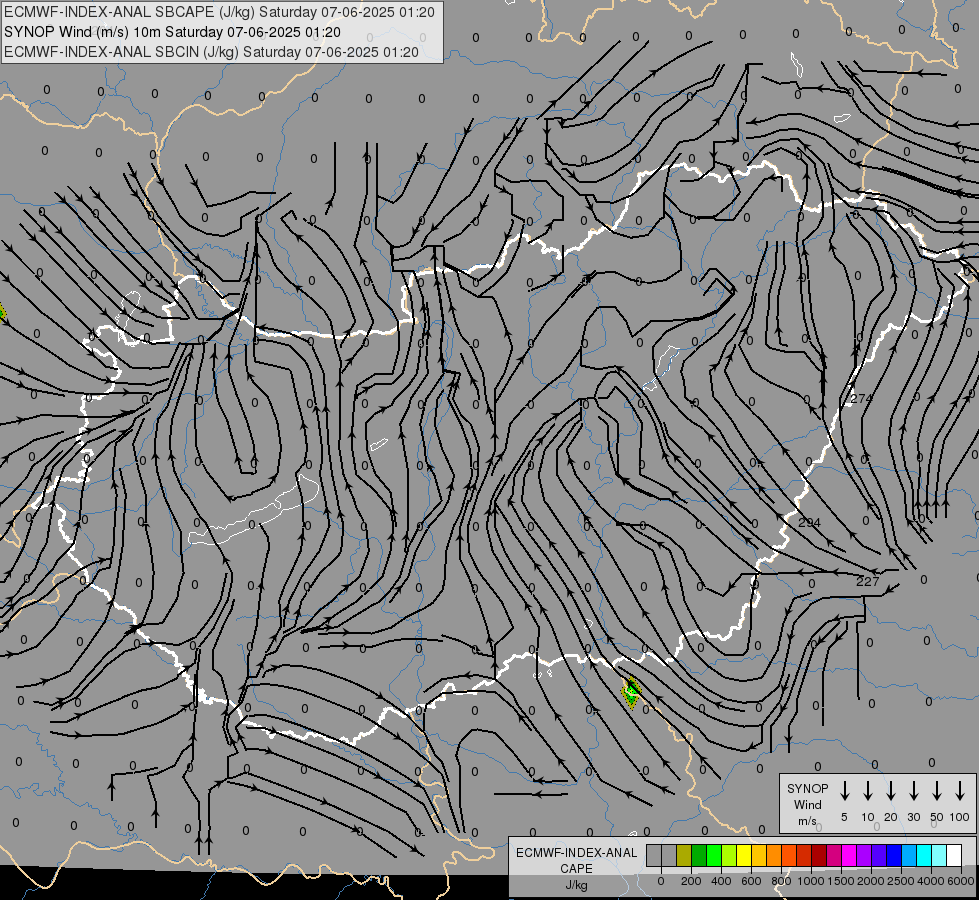Select the magenta swatch after the 1500 tick
Screen dimensions: 979x900
point(849,855)
